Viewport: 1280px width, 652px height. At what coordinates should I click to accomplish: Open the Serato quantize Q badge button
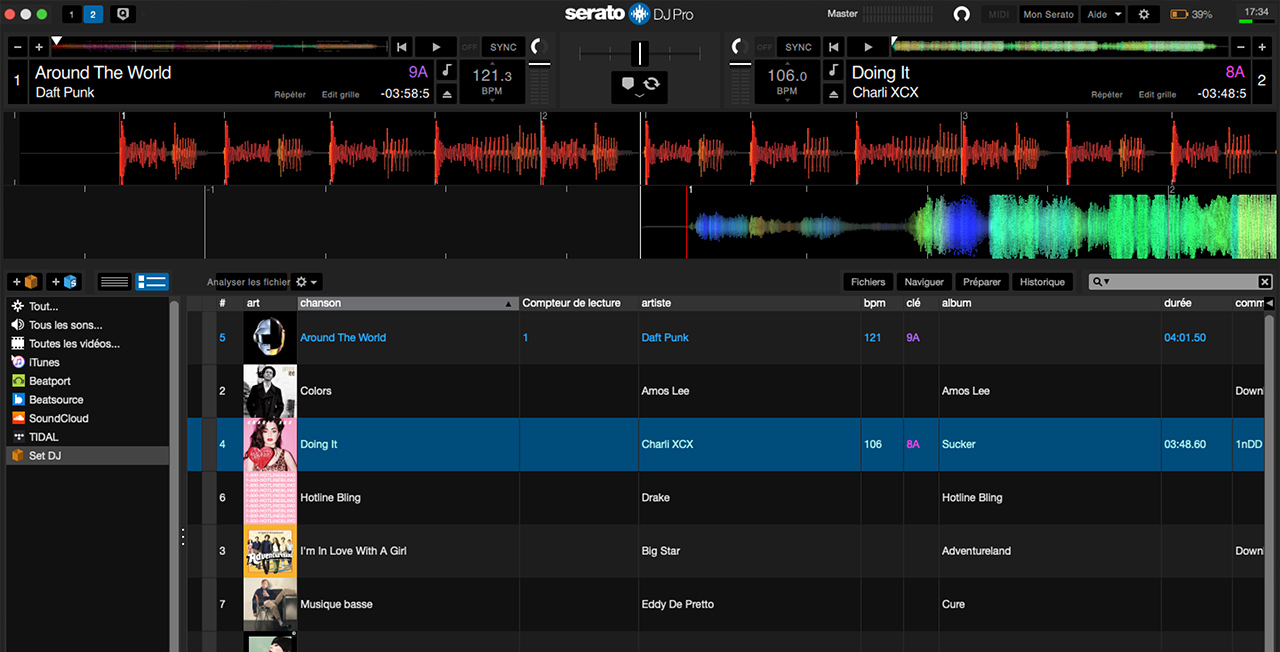[123, 14]
